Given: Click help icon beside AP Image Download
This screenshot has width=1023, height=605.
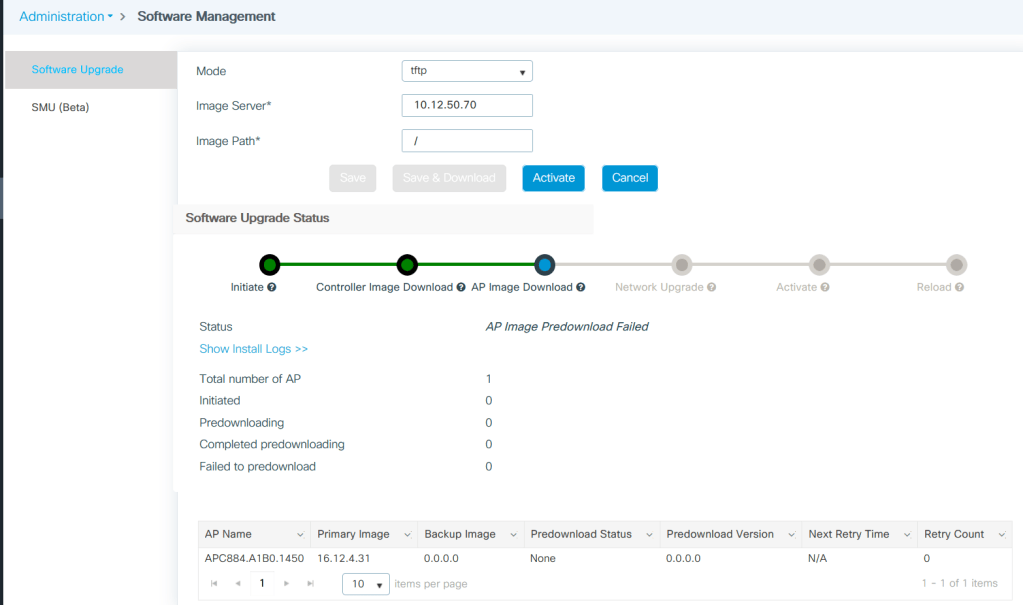Looking at the screenshot, I should (x=581, y=287).
